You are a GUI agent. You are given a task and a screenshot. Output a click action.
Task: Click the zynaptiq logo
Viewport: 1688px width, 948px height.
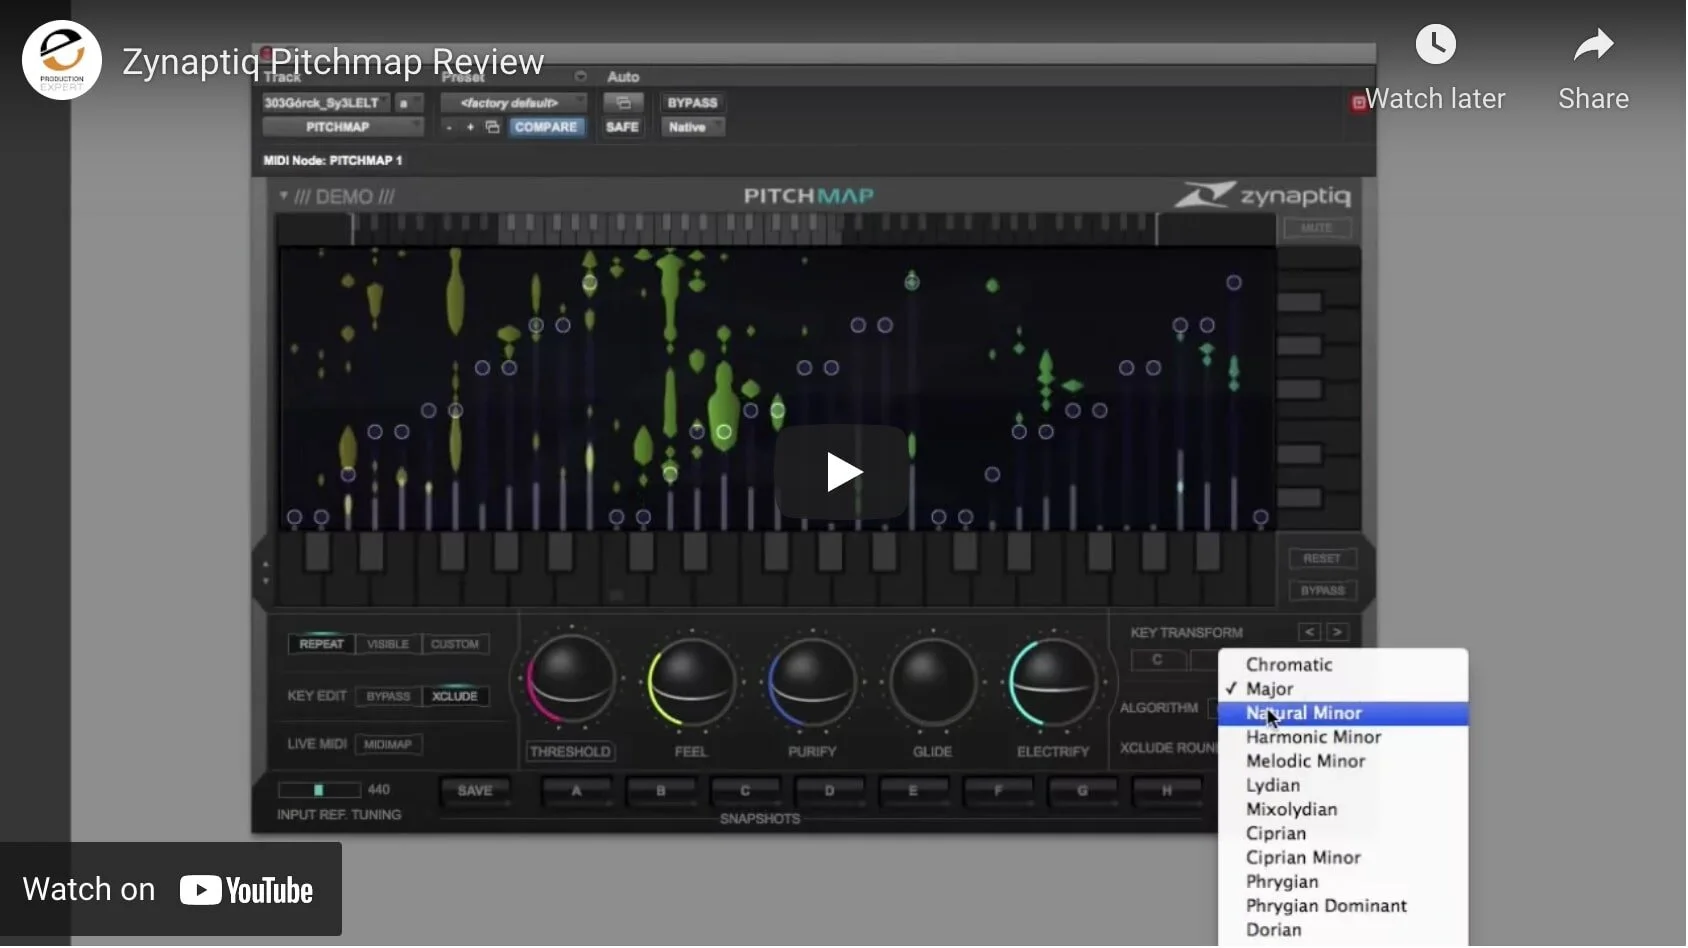pos(1263,195)
